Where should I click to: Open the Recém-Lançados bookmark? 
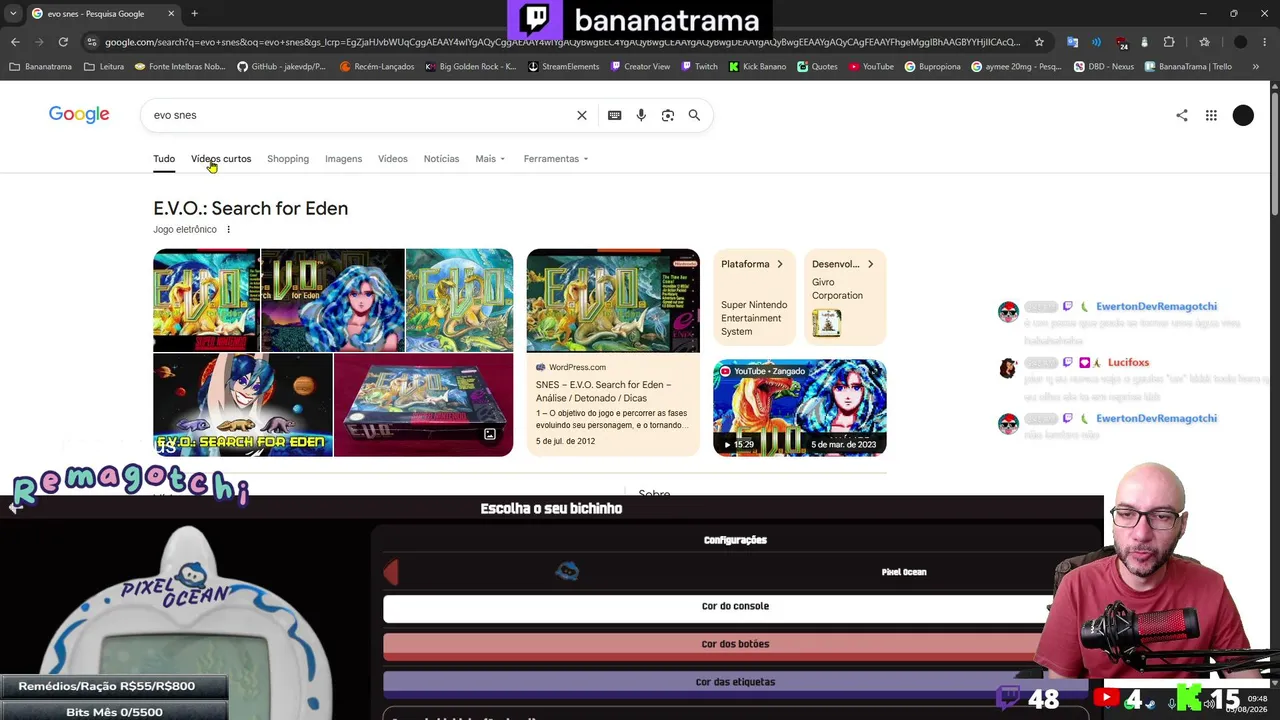pos(377,67)
